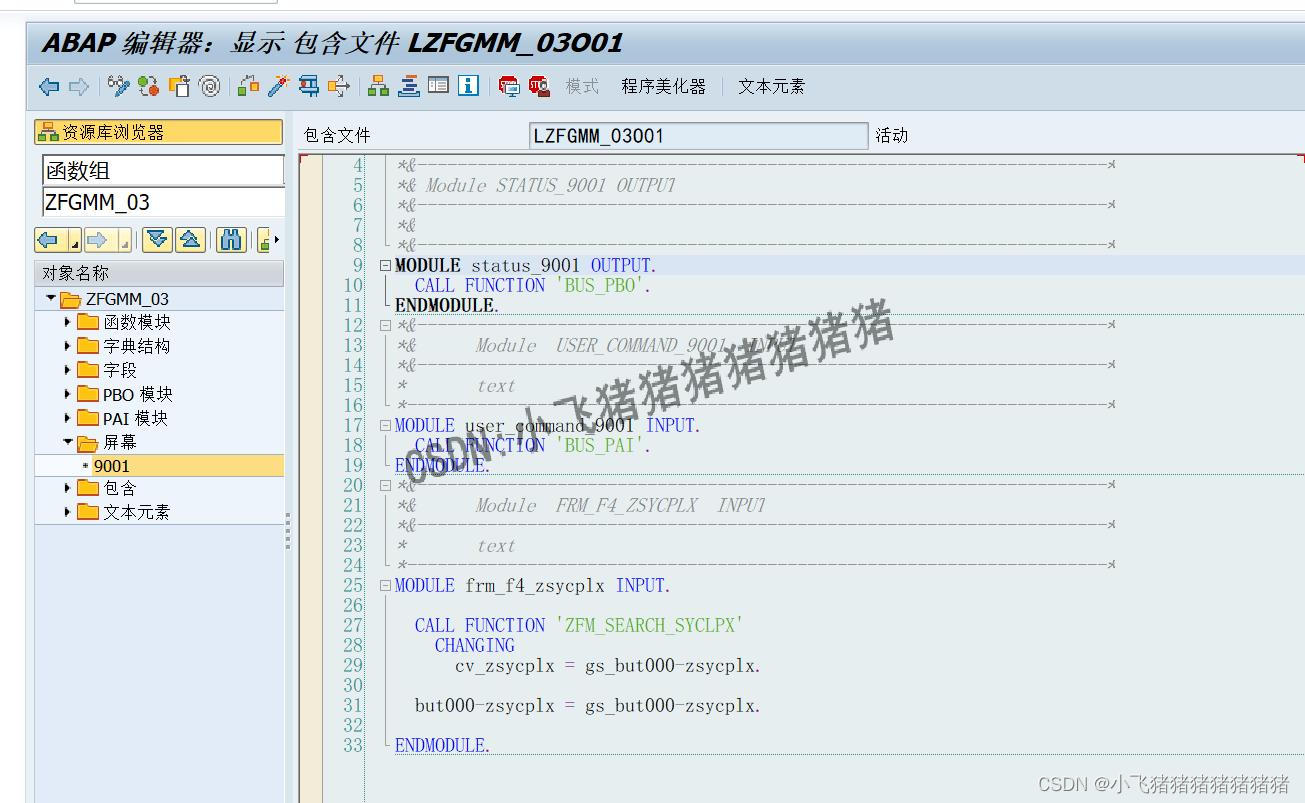Click the binoculars Find icon

tap(231, 240)
